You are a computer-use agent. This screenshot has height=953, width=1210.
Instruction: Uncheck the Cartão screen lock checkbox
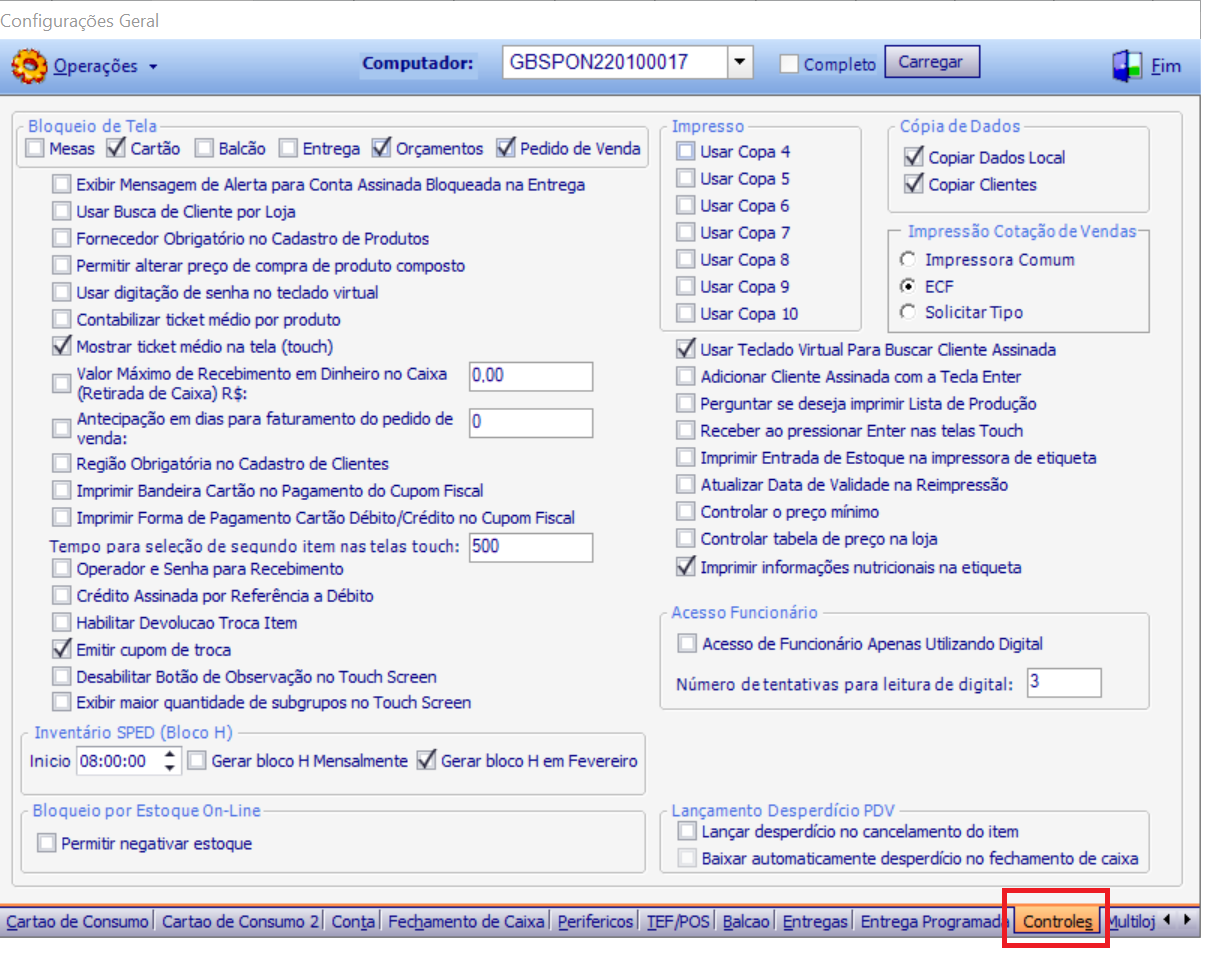click(115, 149)
